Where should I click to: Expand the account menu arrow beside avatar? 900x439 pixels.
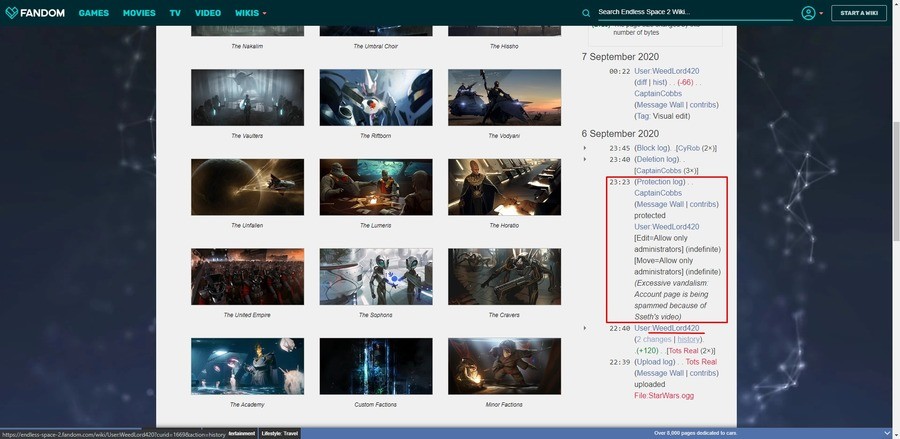pos(821,13)
